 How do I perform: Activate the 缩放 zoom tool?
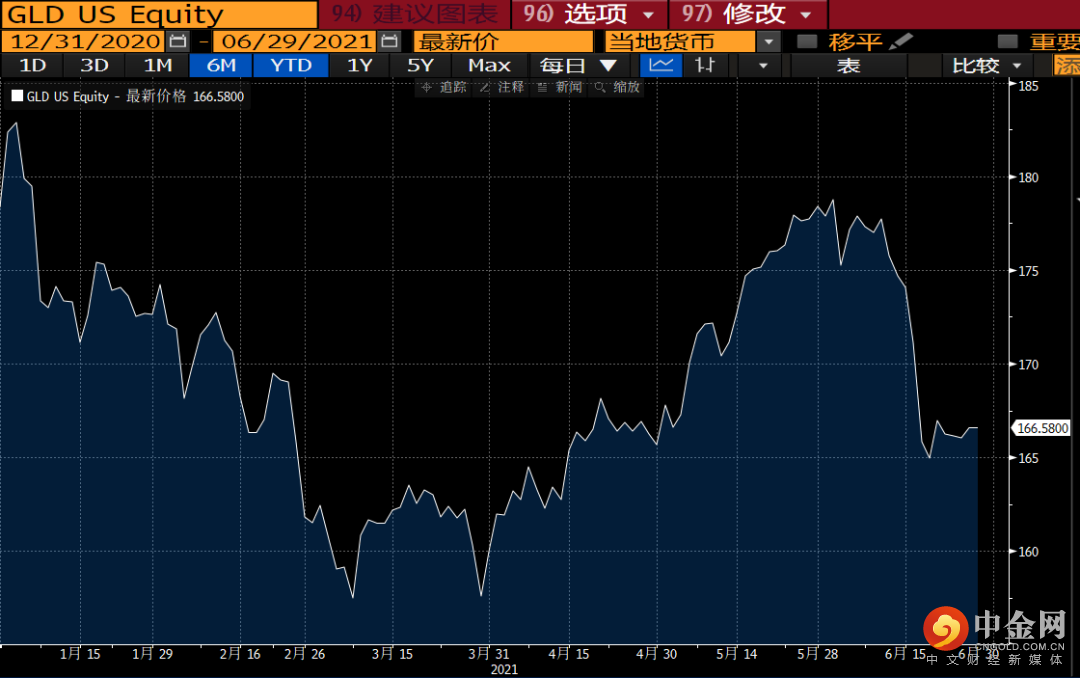[618, 88]
